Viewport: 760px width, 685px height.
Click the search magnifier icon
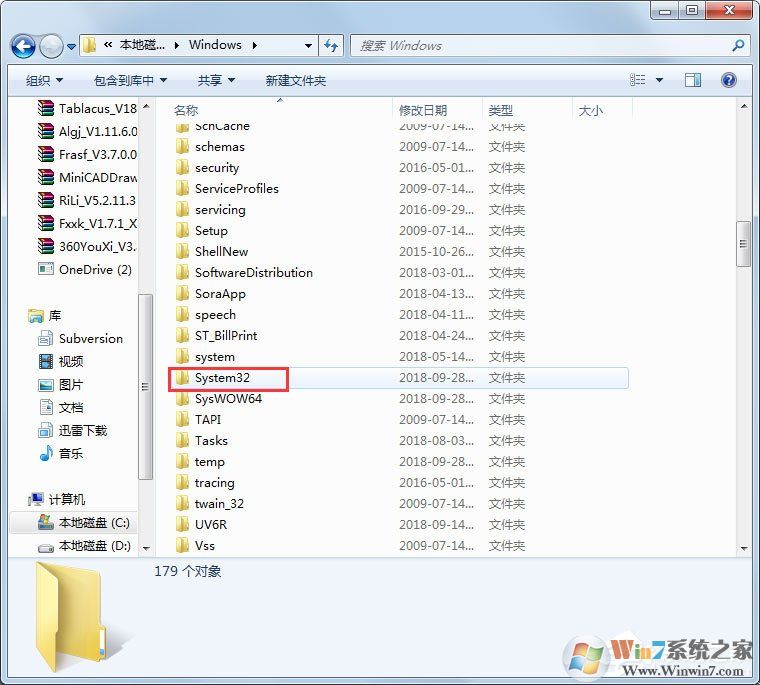point(738,46)
